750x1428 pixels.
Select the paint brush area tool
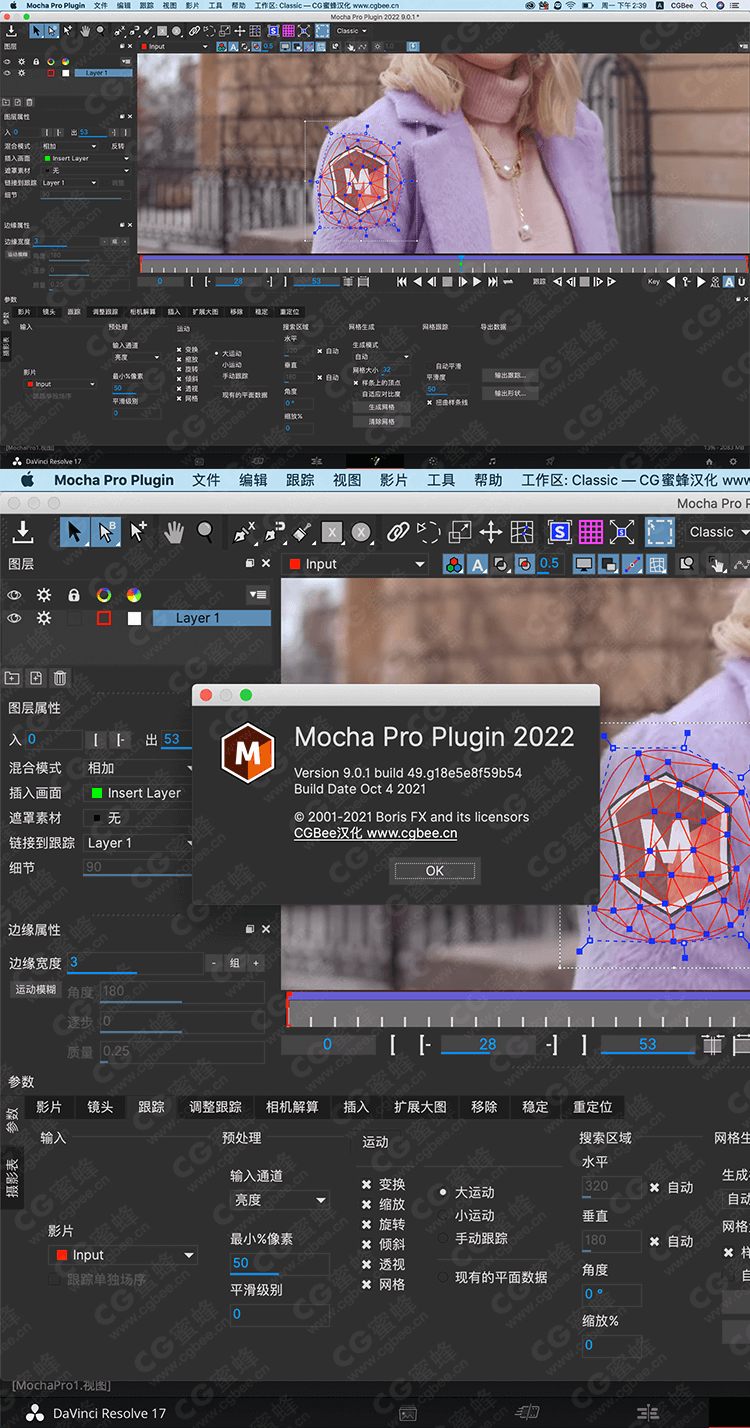tap(305, 532)
